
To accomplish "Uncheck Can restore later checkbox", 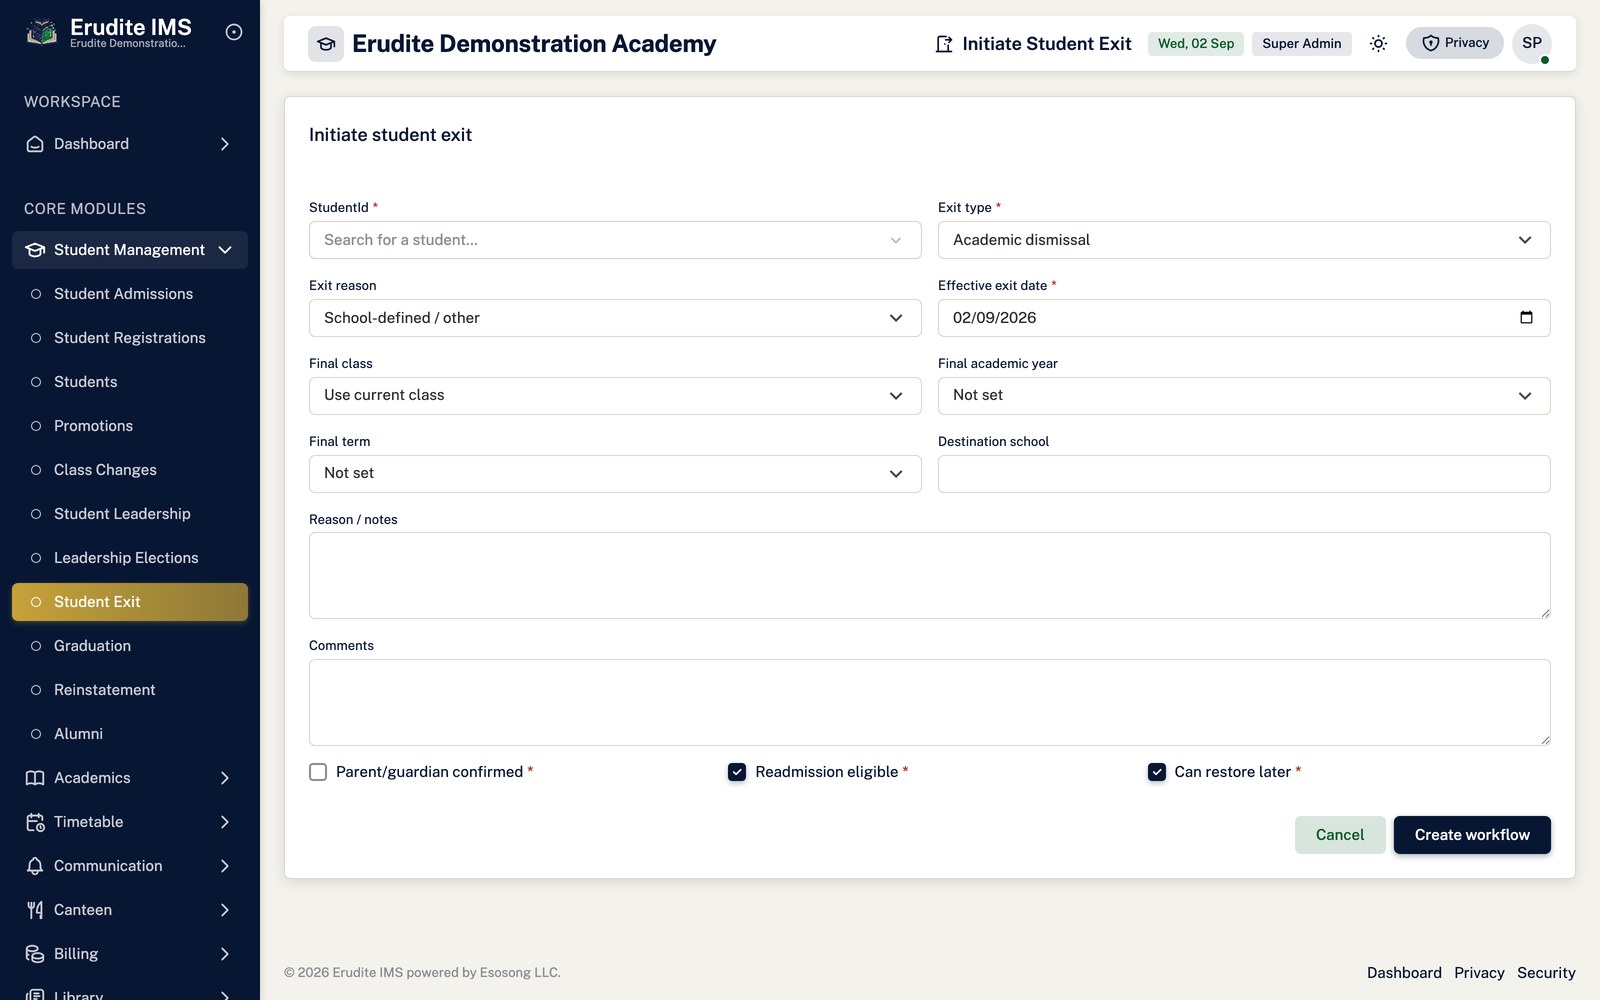I will pyautogui.click(x=1157, y=772).
